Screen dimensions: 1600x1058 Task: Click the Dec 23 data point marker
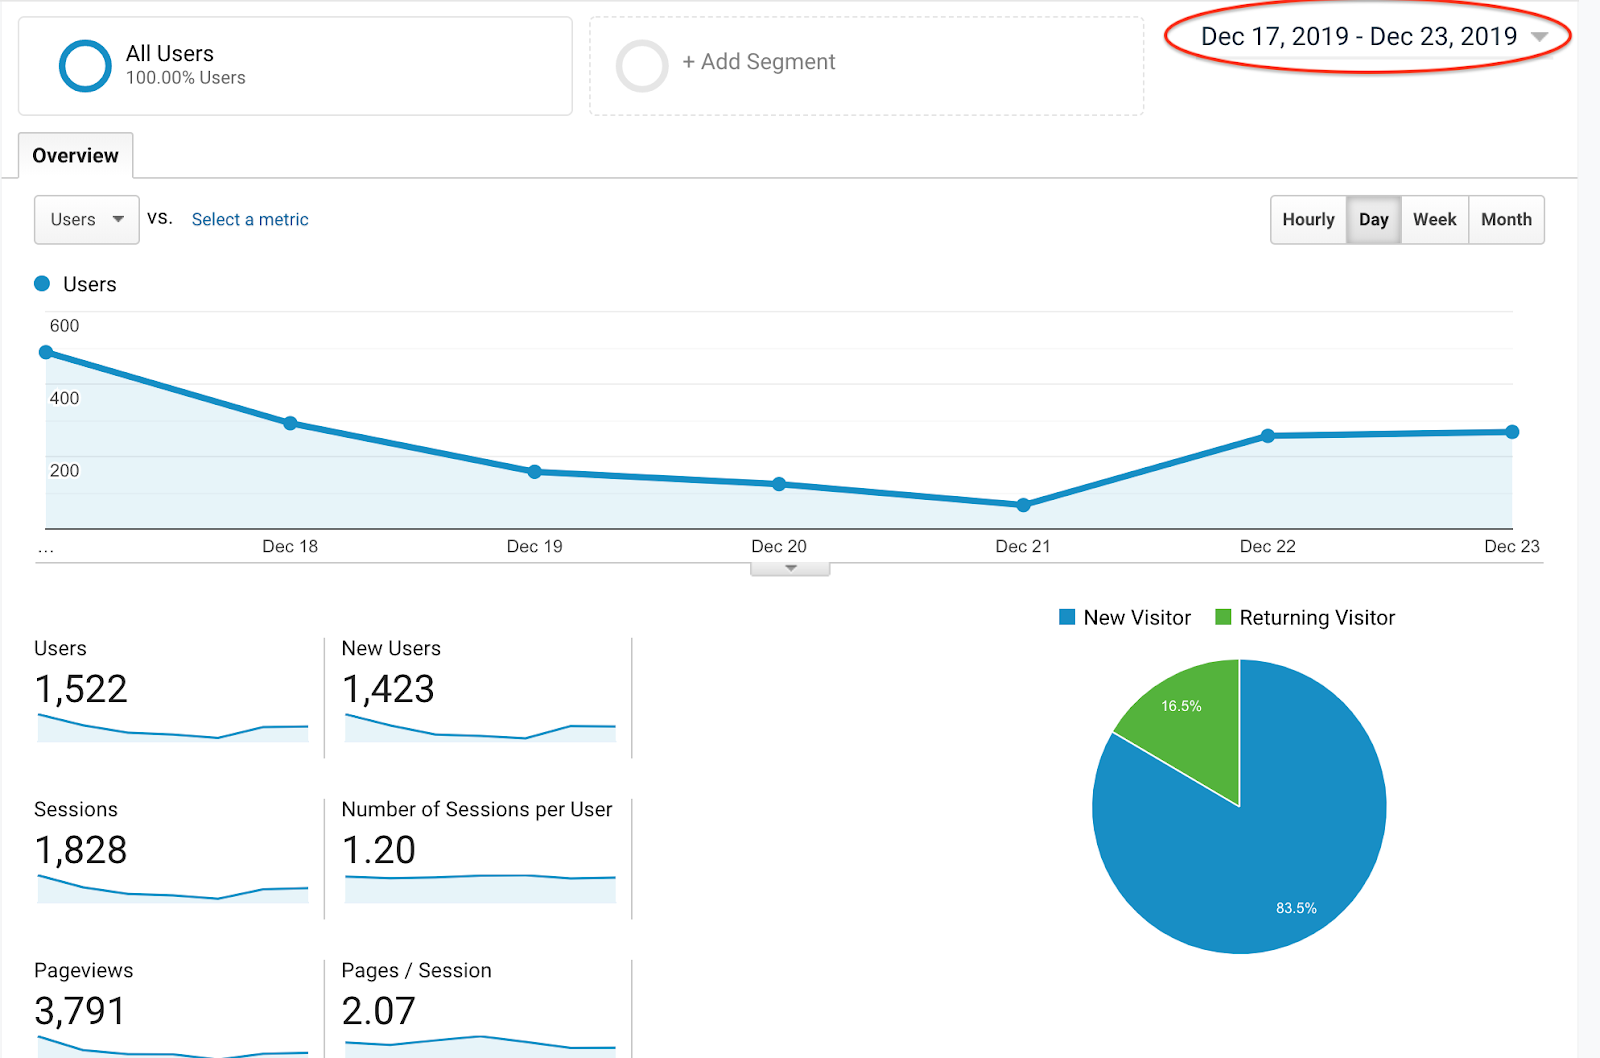(1512, 432)
